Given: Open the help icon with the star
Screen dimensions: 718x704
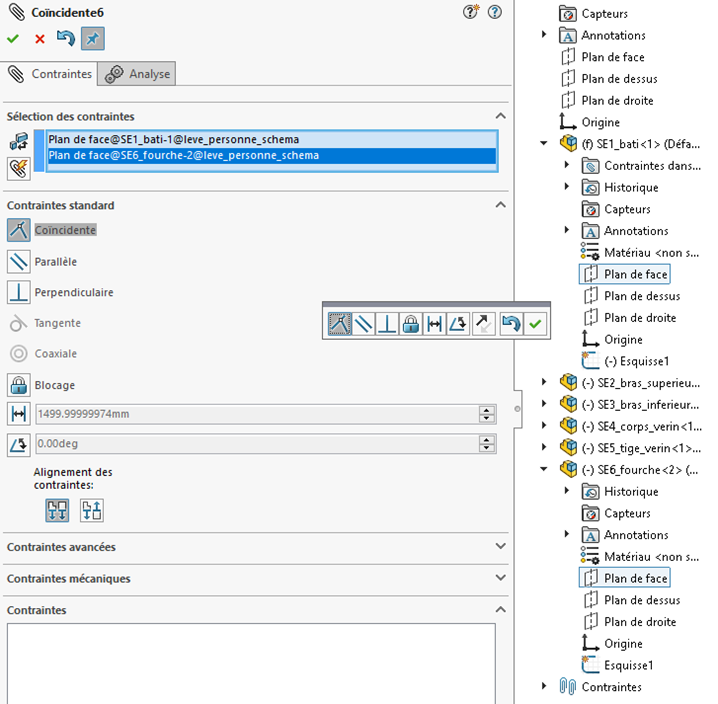Looking at the screenshot, I should 471,12.
